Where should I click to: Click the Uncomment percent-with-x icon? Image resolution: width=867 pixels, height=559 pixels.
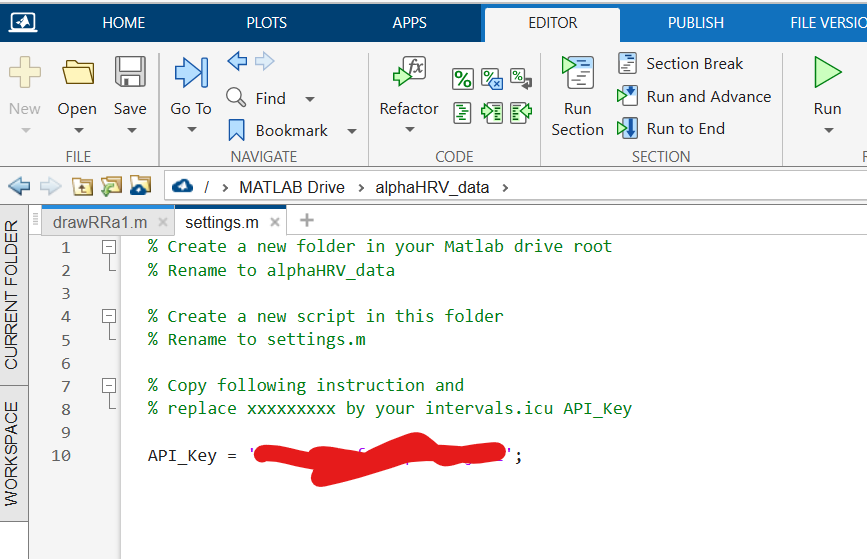[492, 79]
